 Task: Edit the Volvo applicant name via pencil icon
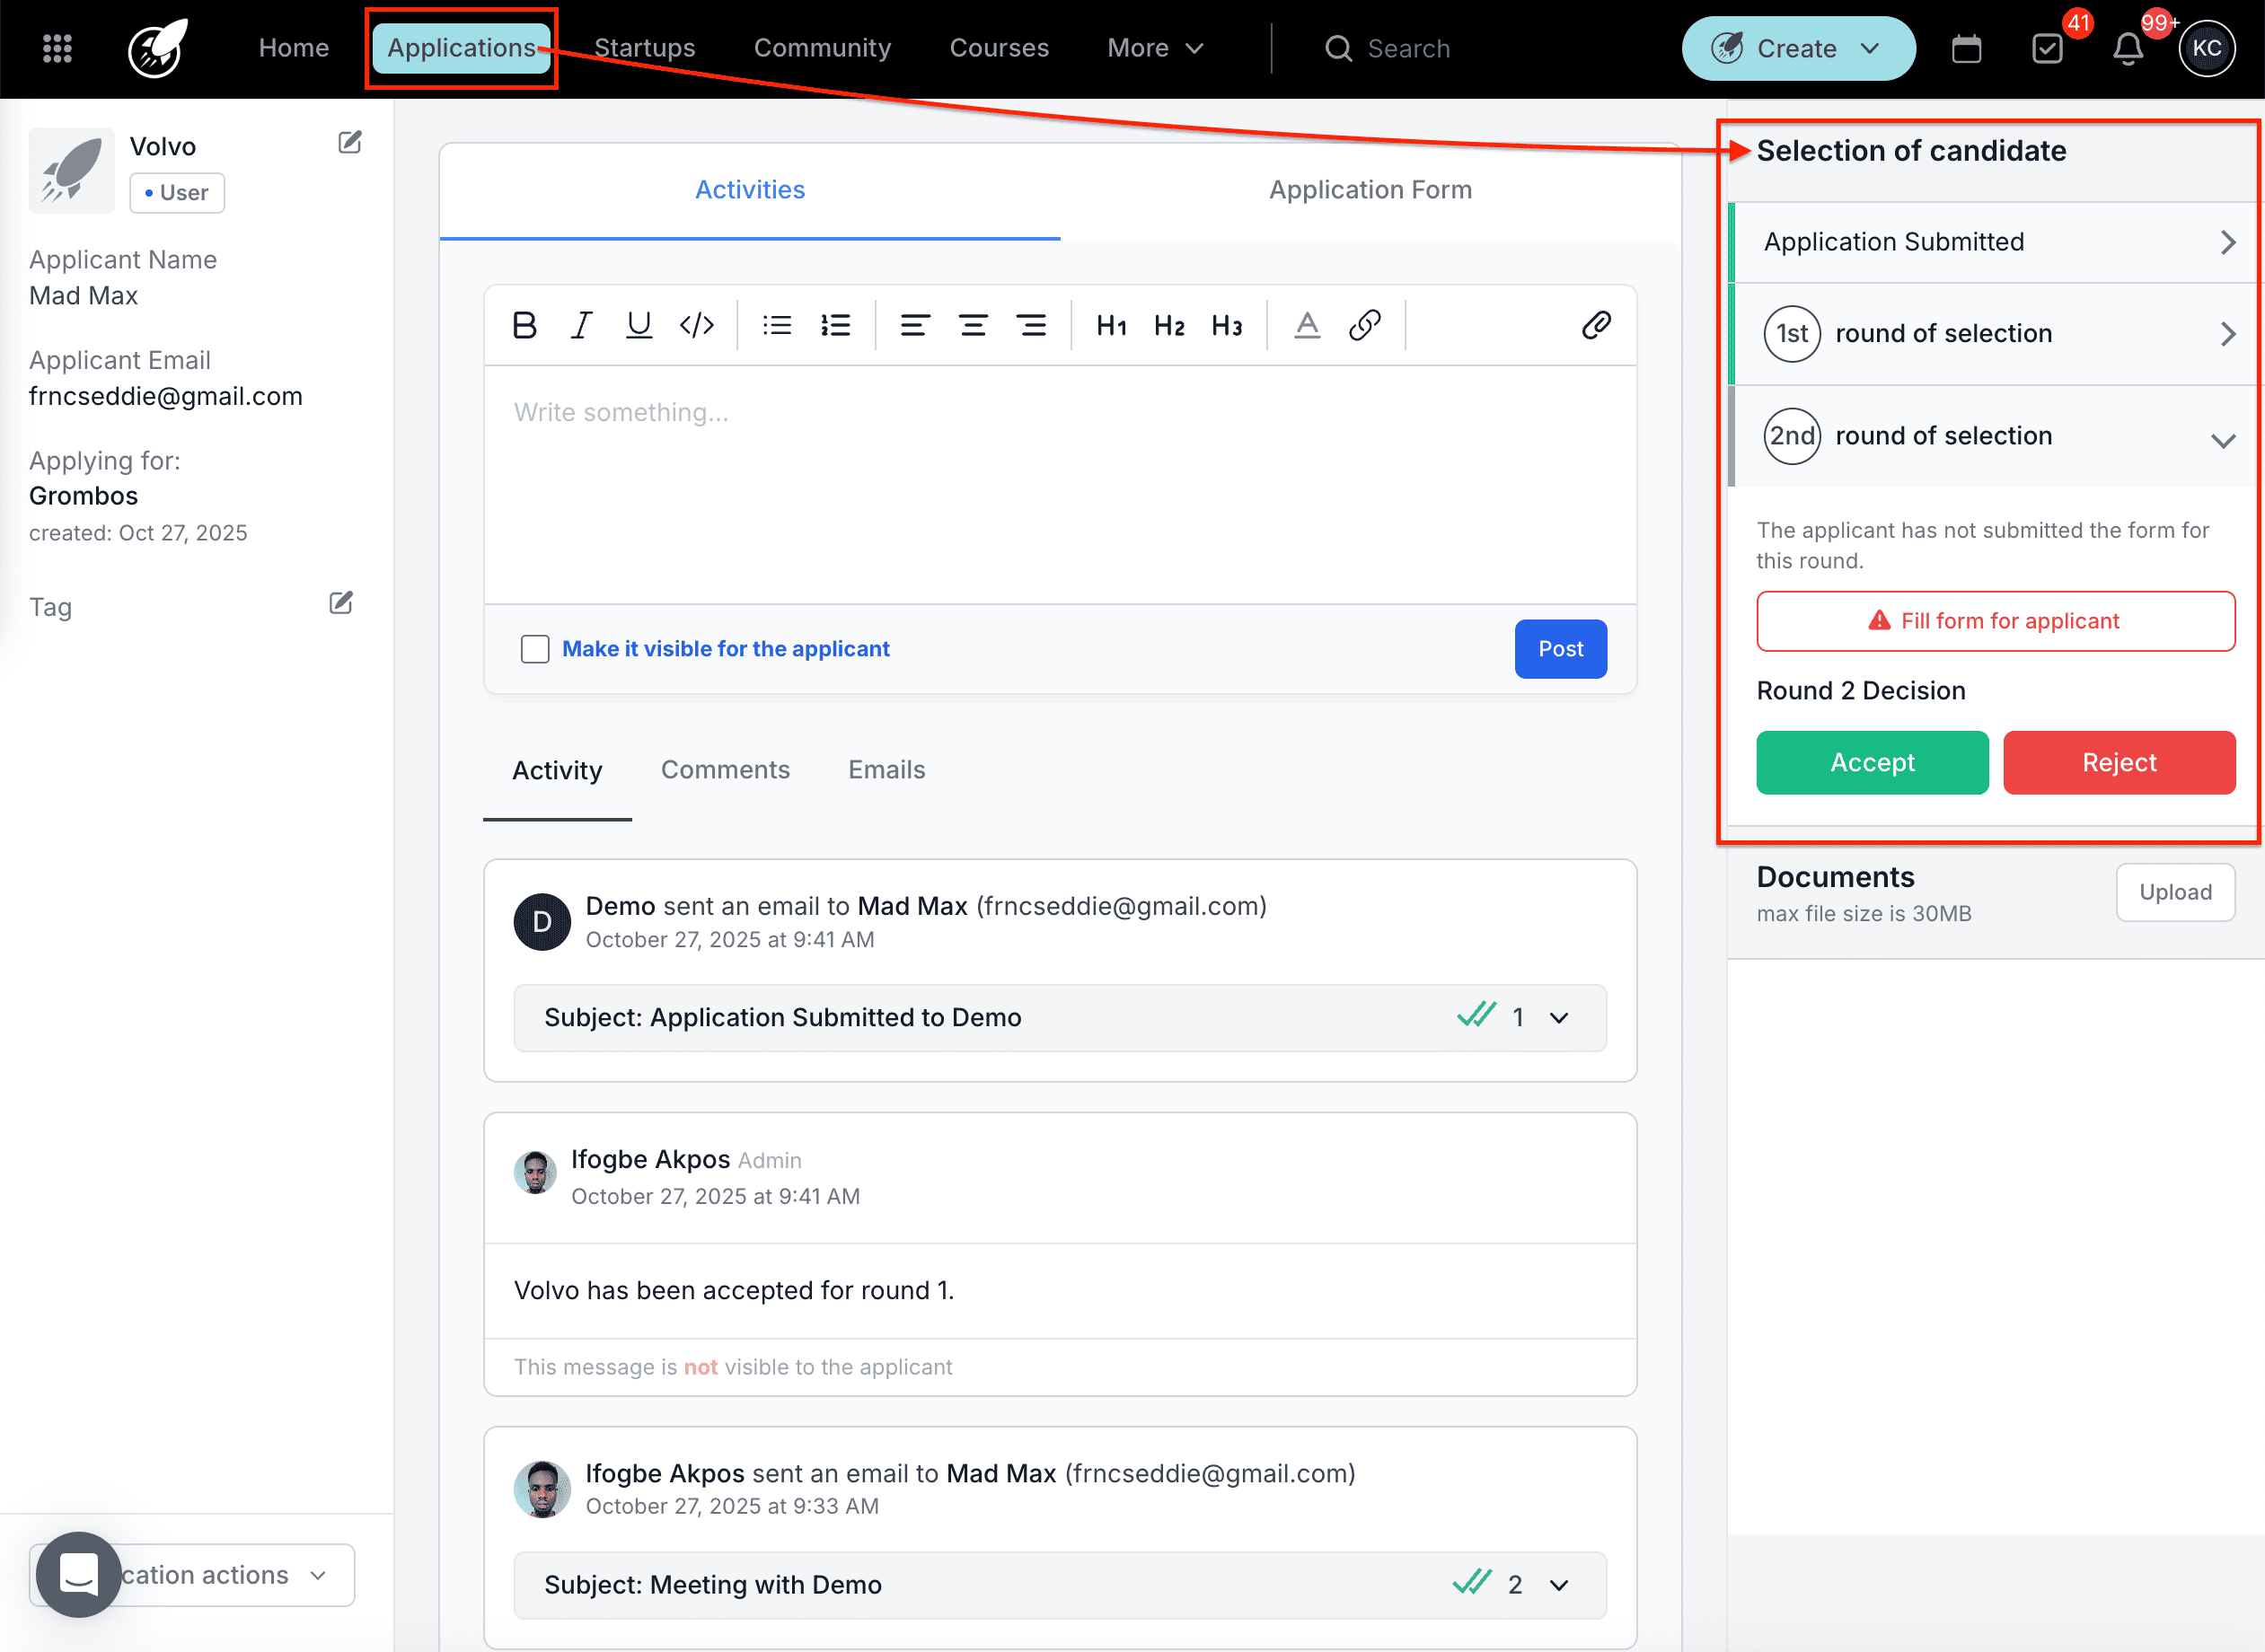click(x=348, y=143)
